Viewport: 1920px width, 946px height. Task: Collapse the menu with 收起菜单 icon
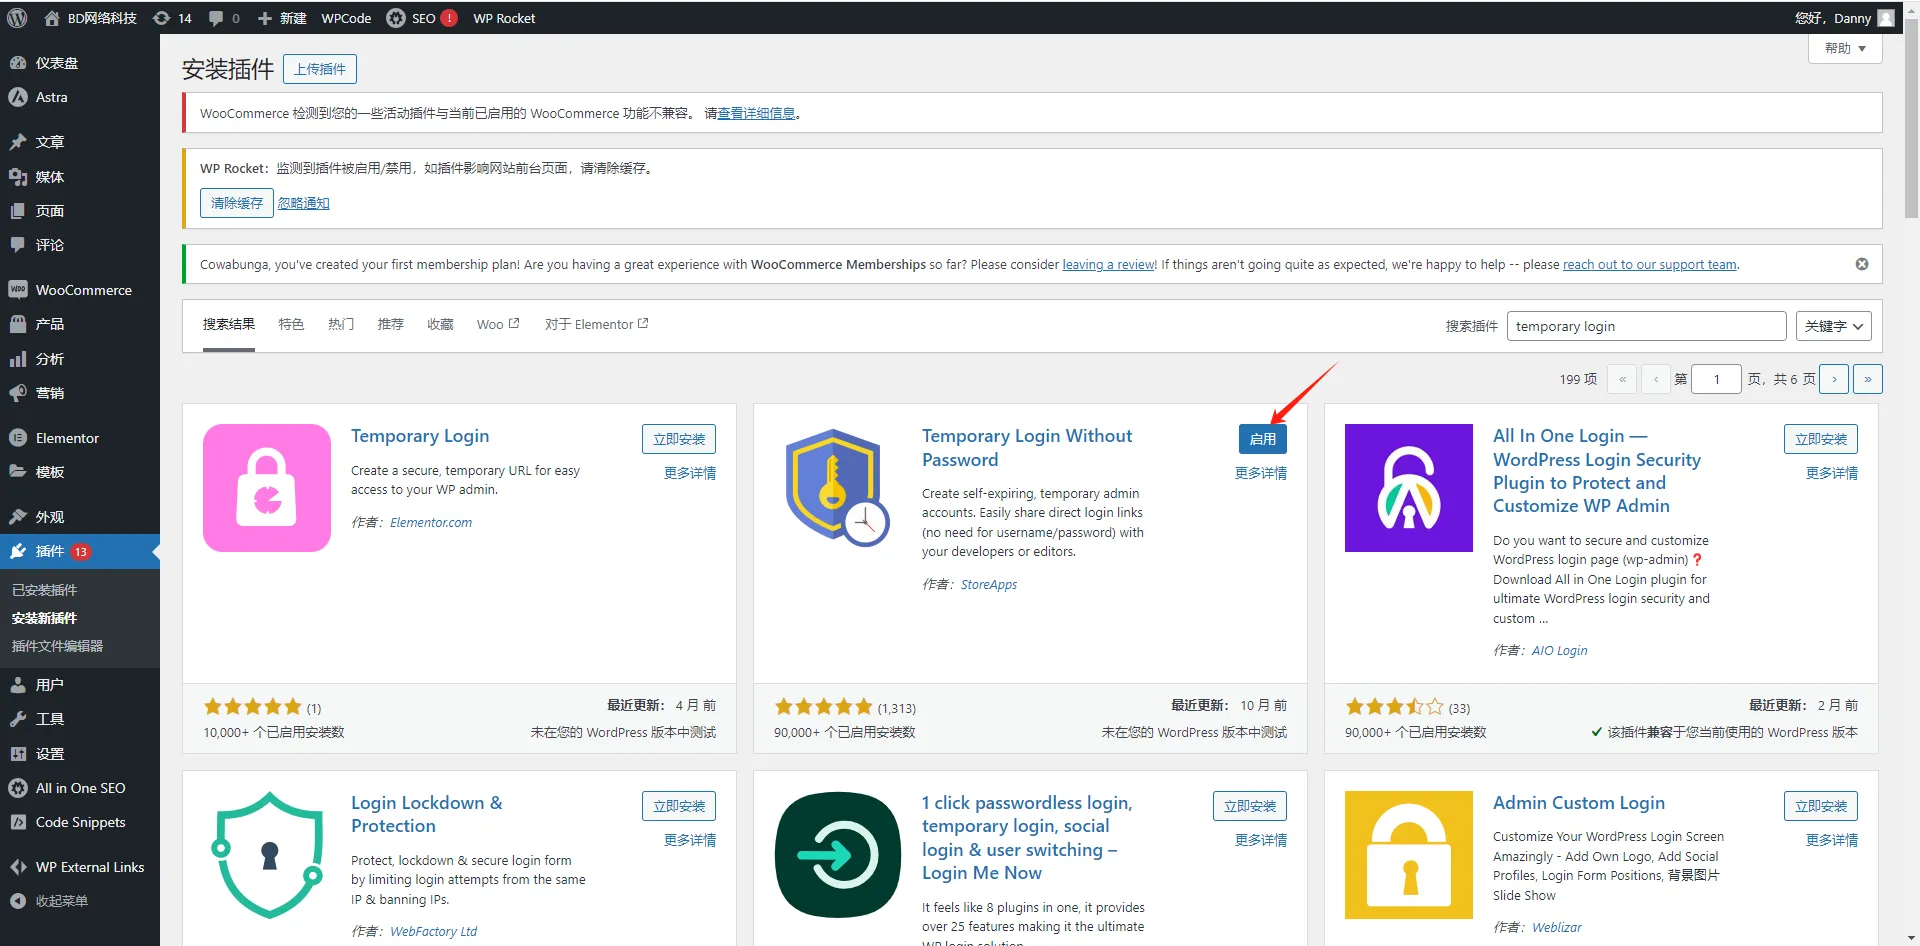pos(18,901)
